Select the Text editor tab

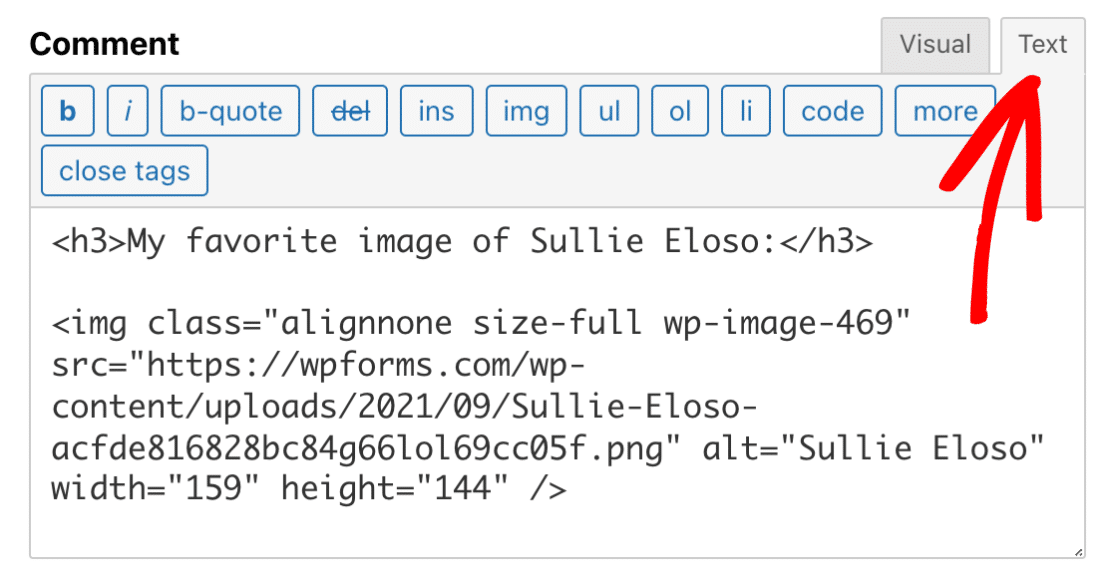[1043, 45]
